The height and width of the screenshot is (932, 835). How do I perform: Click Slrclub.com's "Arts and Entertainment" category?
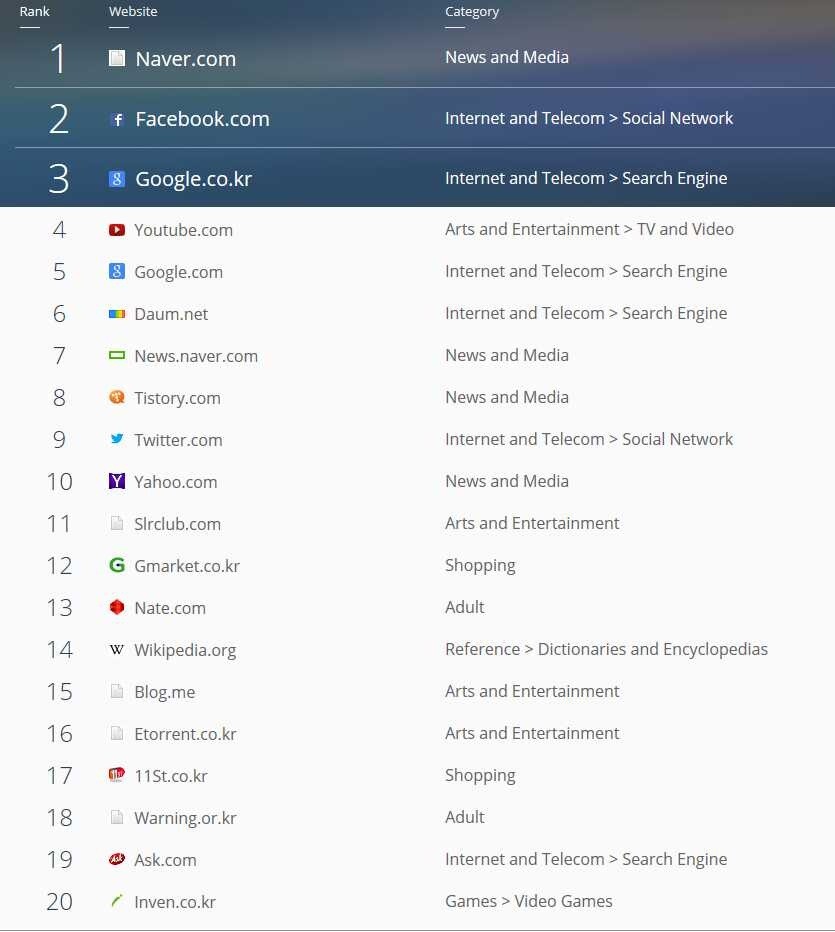click(x=532, y=523)
